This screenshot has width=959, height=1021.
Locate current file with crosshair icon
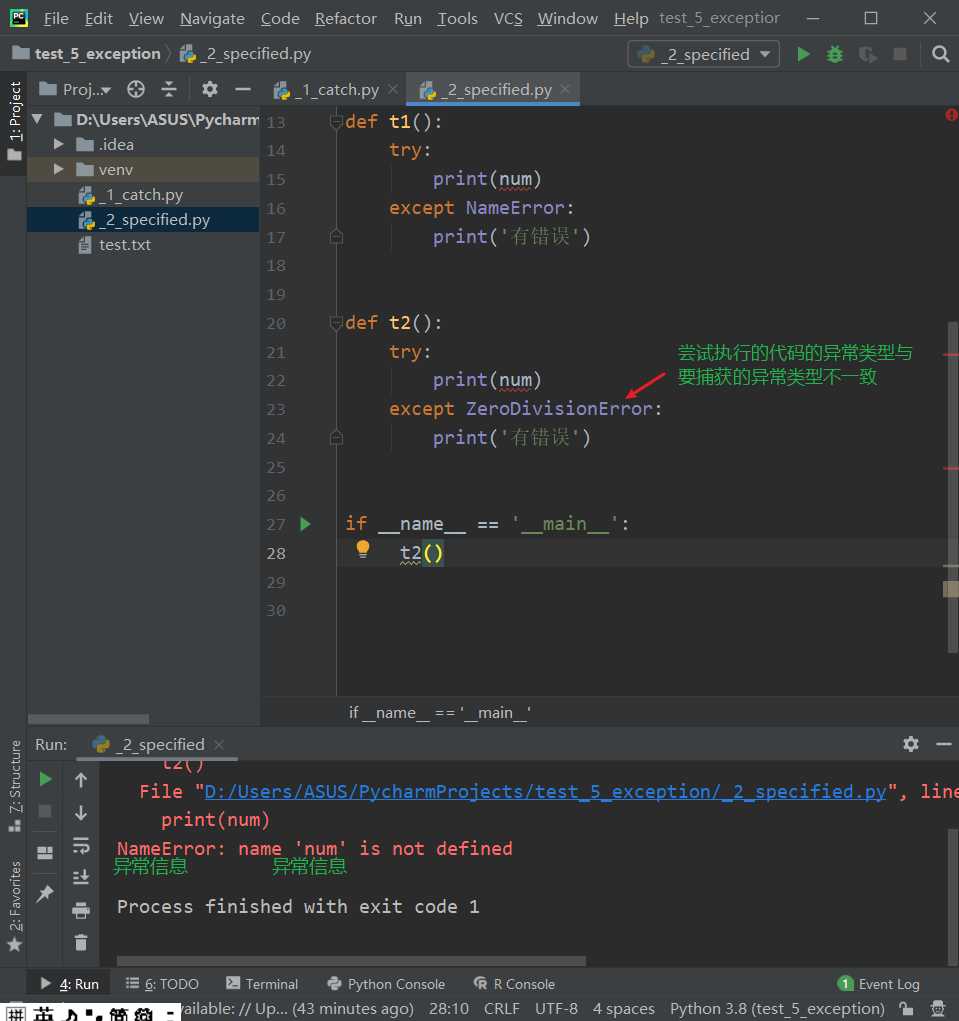point(135,89)
